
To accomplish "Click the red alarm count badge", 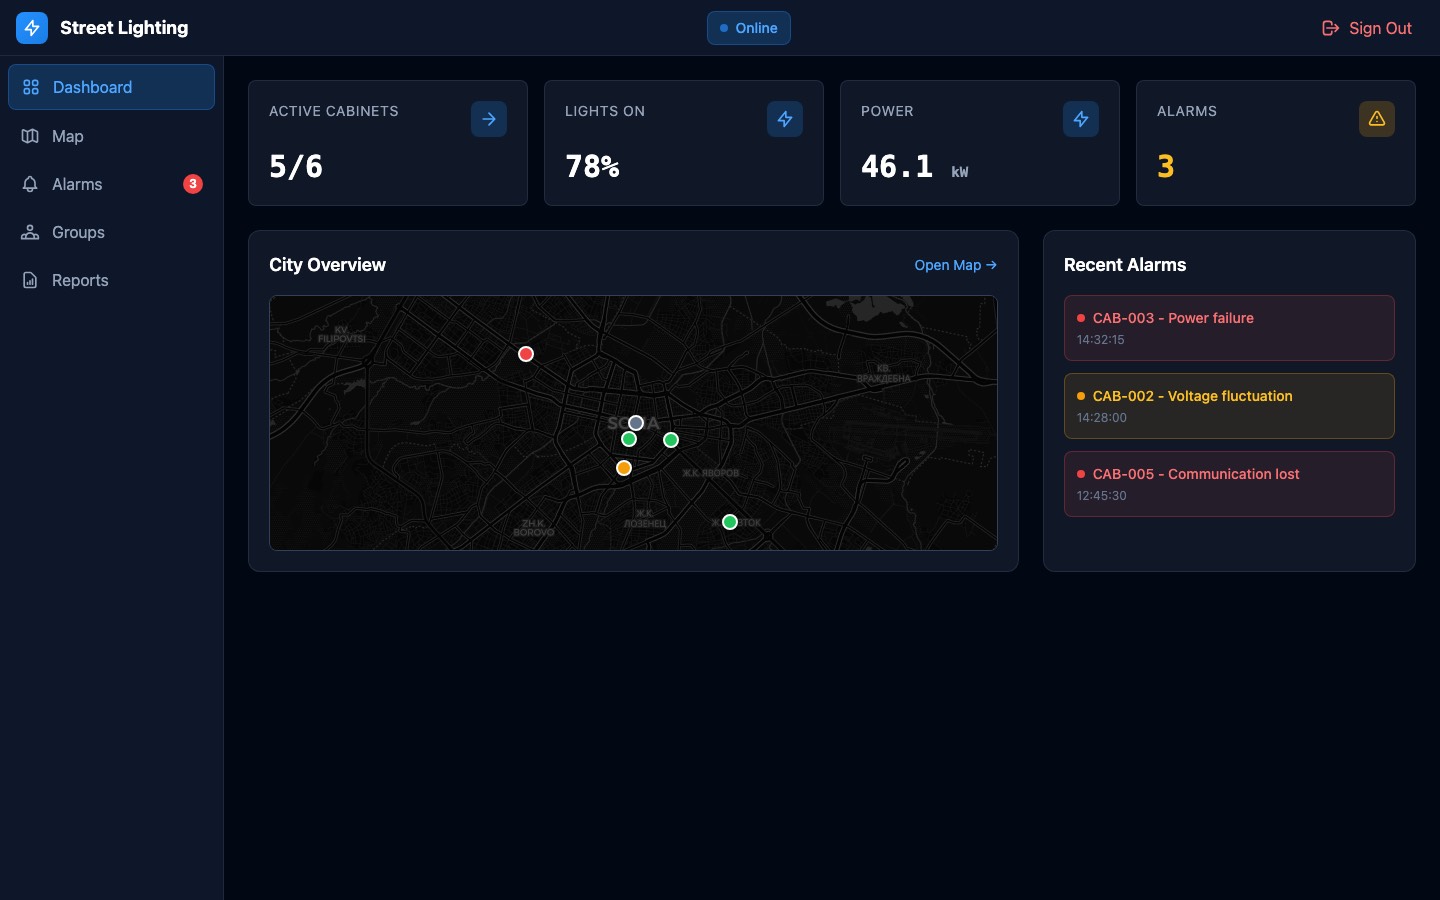I will coord(193,184).
